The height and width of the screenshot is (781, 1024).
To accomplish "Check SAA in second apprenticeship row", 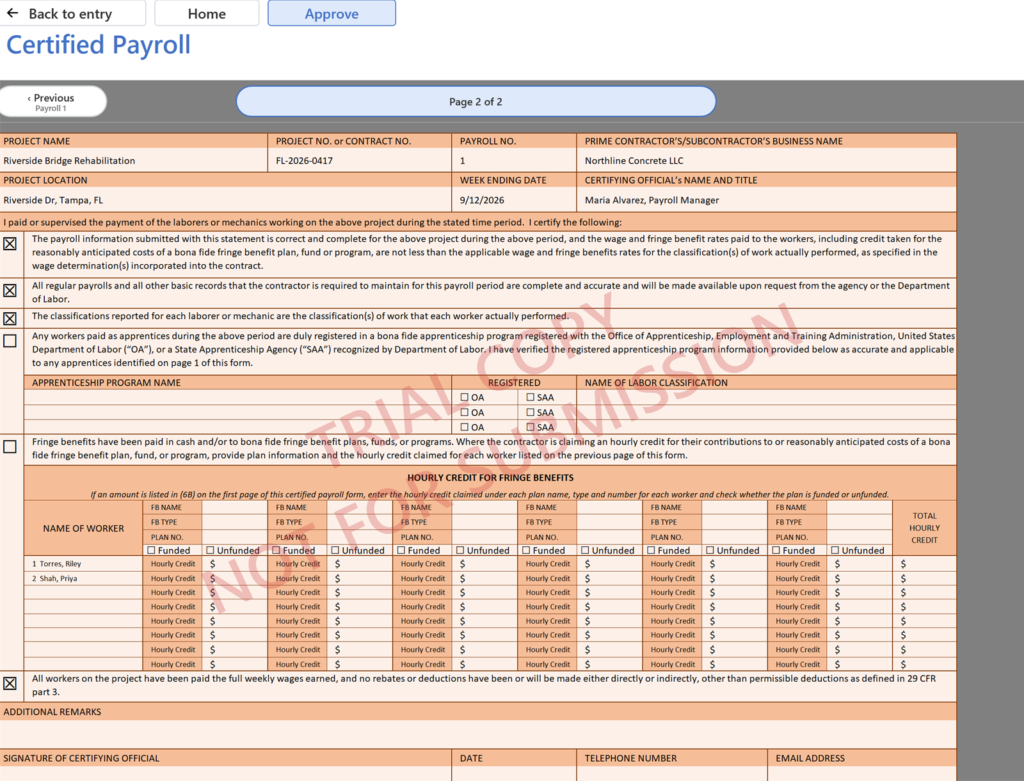I will 530,412.
